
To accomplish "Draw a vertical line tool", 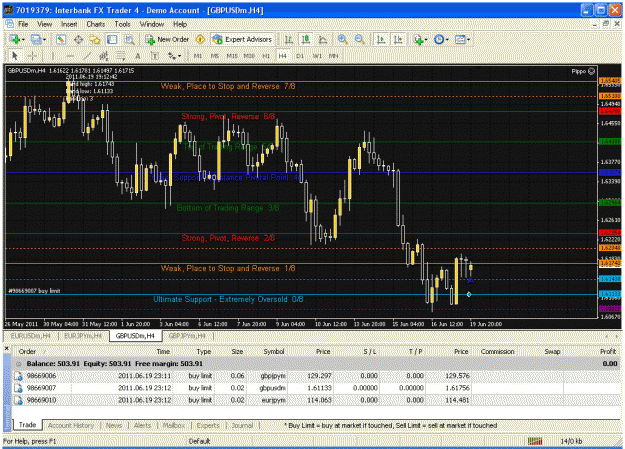I will (x=53, y=56).
